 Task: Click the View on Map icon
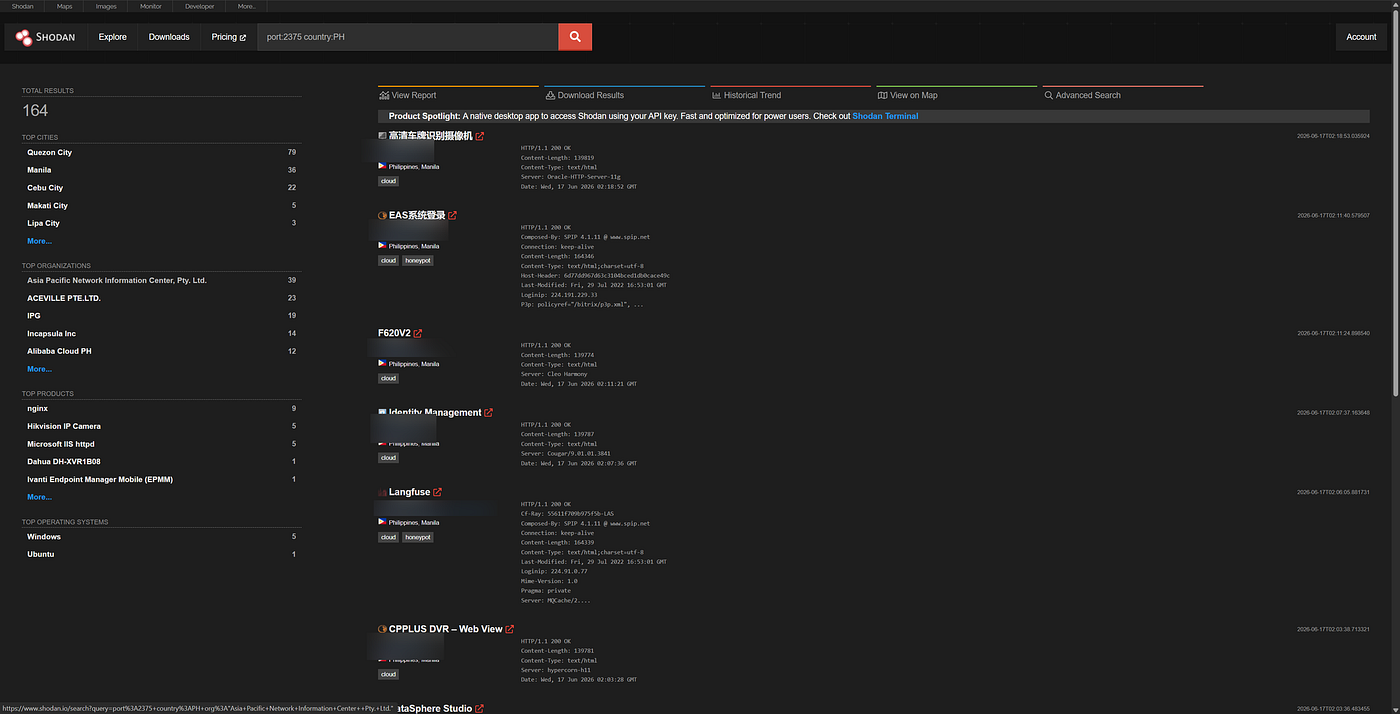882,95
